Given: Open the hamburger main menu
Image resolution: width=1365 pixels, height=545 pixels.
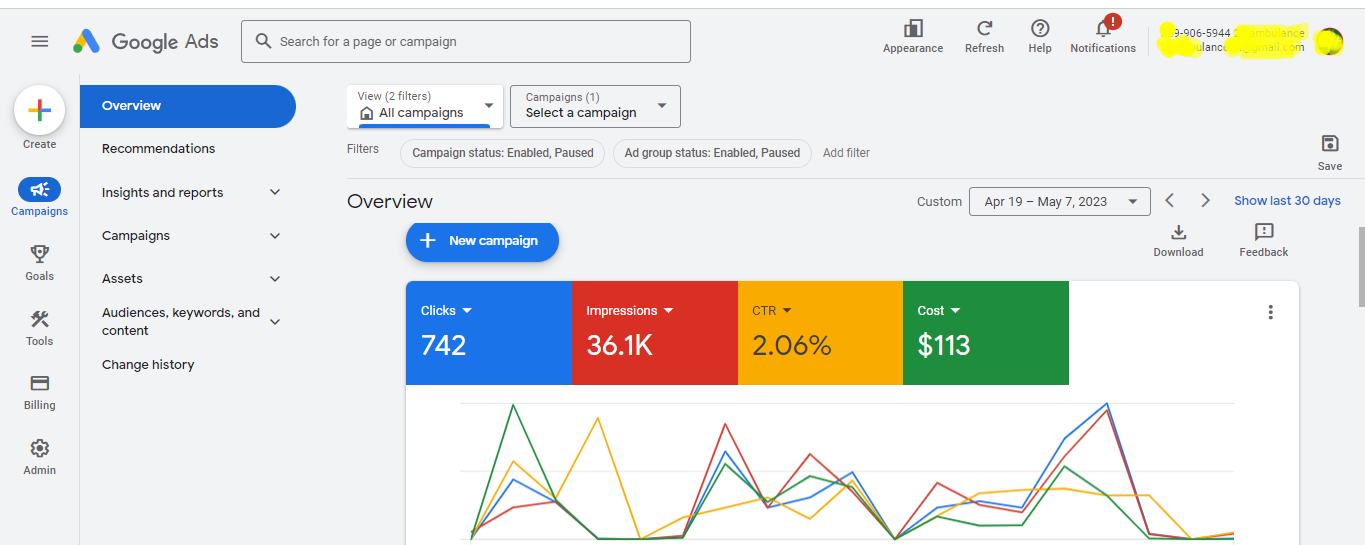Looking at the screenshot, I should (x=40, y=41).
